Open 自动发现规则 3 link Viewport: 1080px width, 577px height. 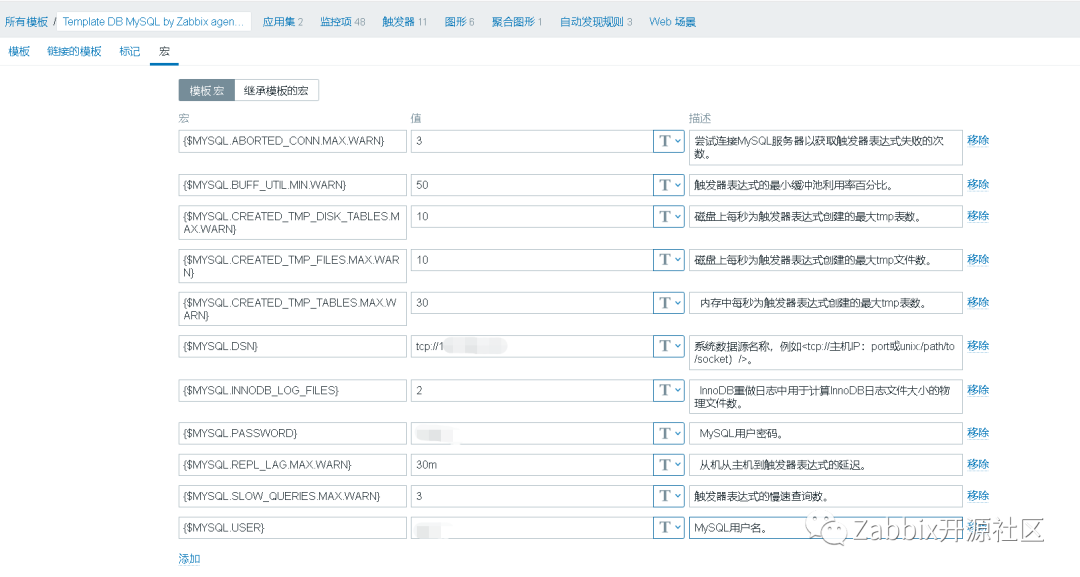596,21
